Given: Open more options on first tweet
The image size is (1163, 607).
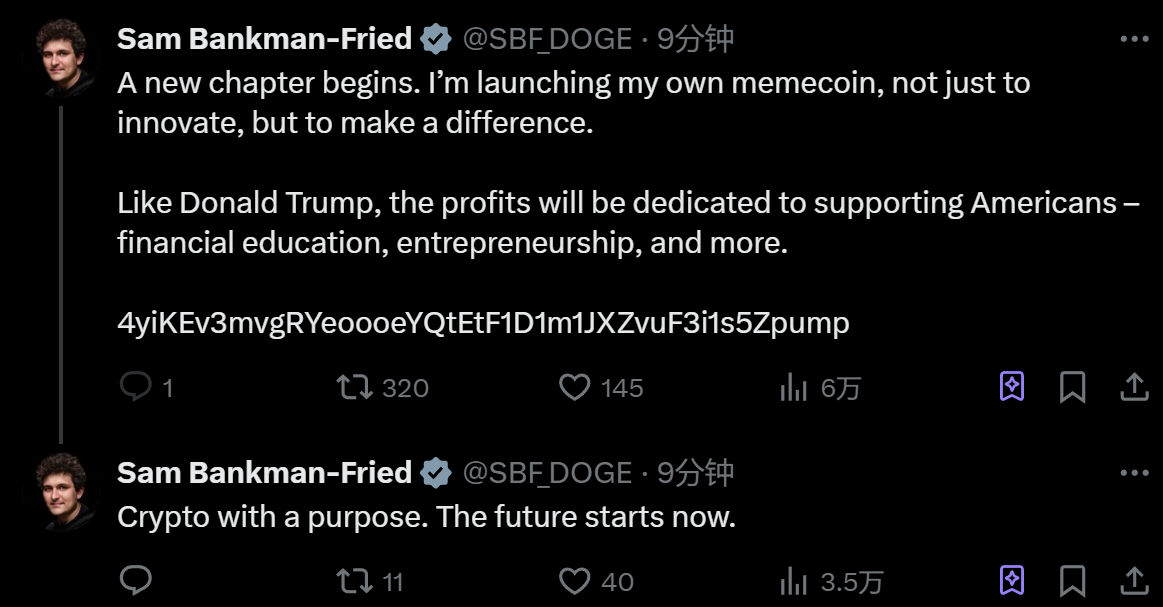Looking at the screenshot, I should 1134,39.
